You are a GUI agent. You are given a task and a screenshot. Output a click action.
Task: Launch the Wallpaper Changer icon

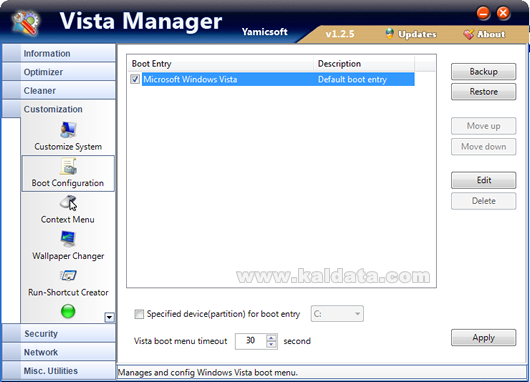68,239
